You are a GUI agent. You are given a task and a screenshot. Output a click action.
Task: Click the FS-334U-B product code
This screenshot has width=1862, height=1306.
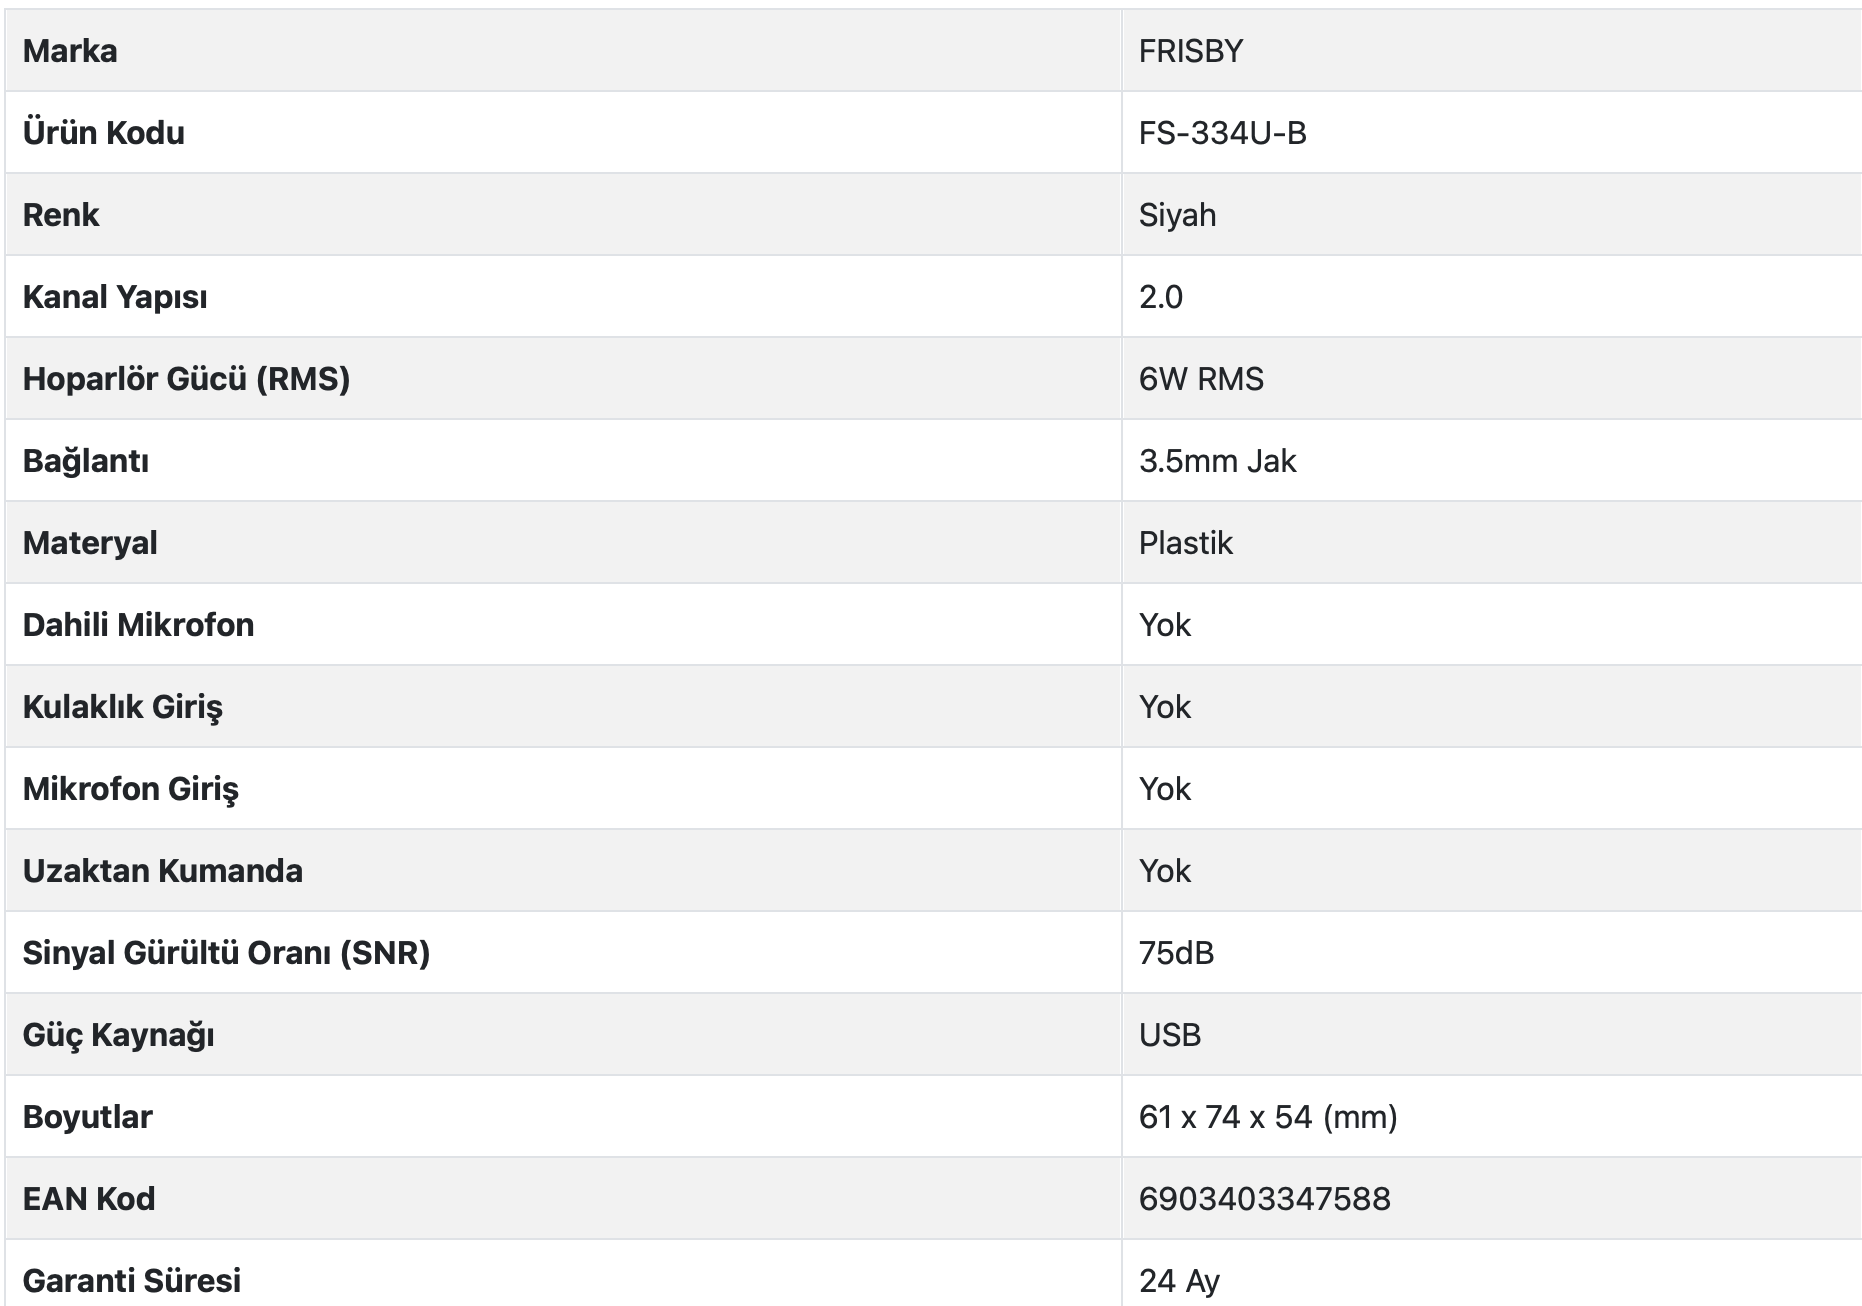pyautogui.click(x=1222, y=133)
